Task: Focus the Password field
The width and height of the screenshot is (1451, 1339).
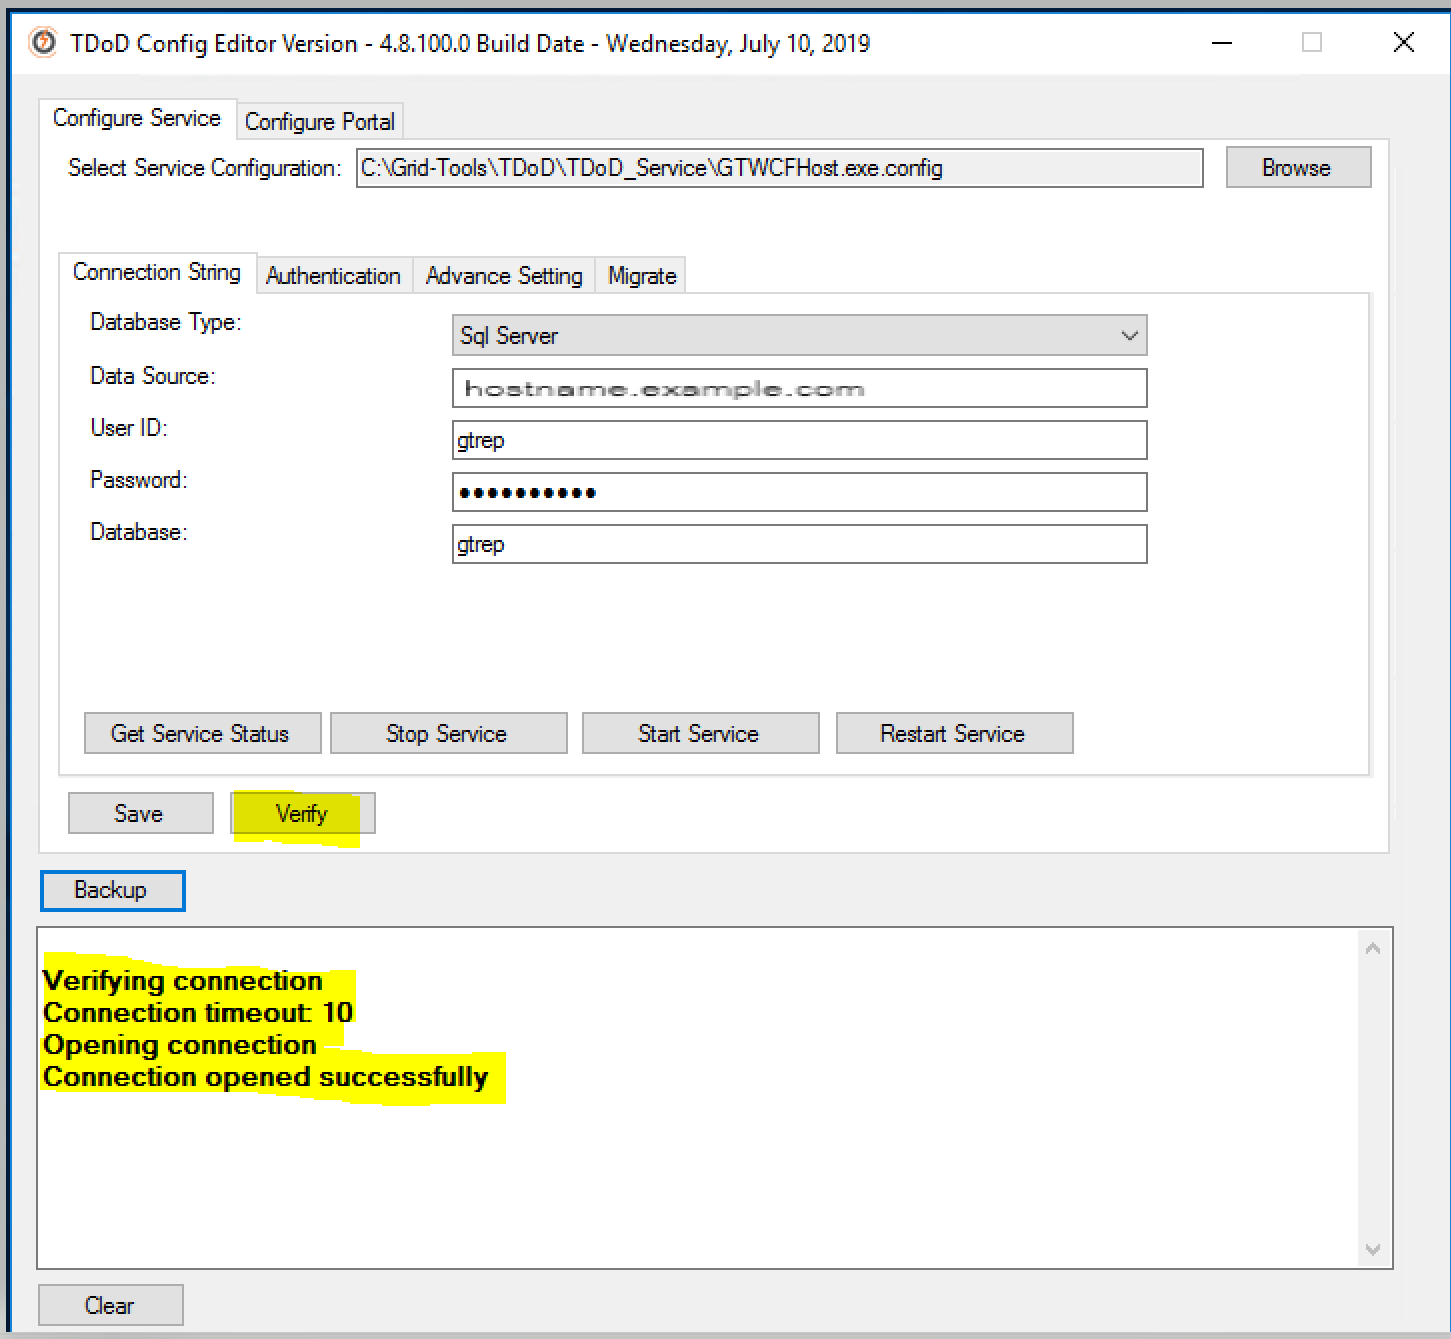Action: [798, 493]
